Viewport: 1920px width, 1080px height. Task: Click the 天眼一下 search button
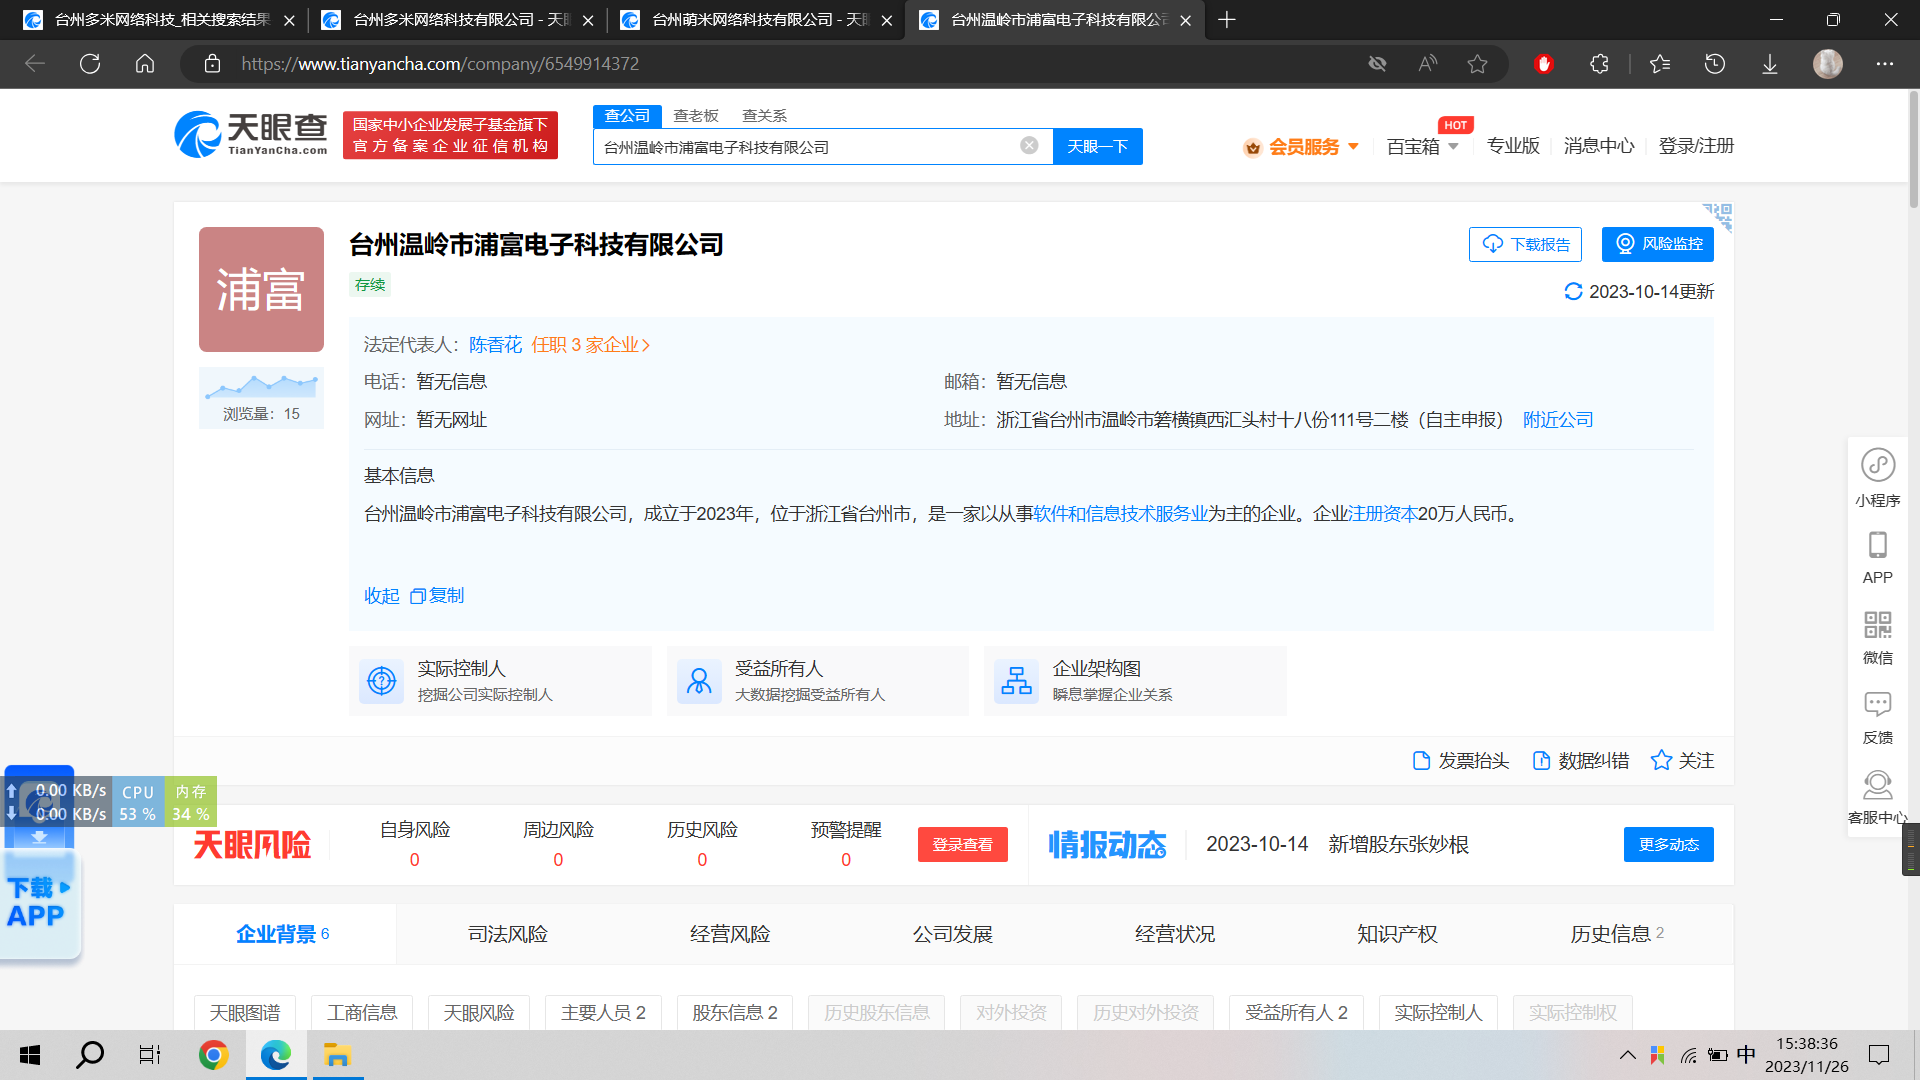tap(1097, 146)
